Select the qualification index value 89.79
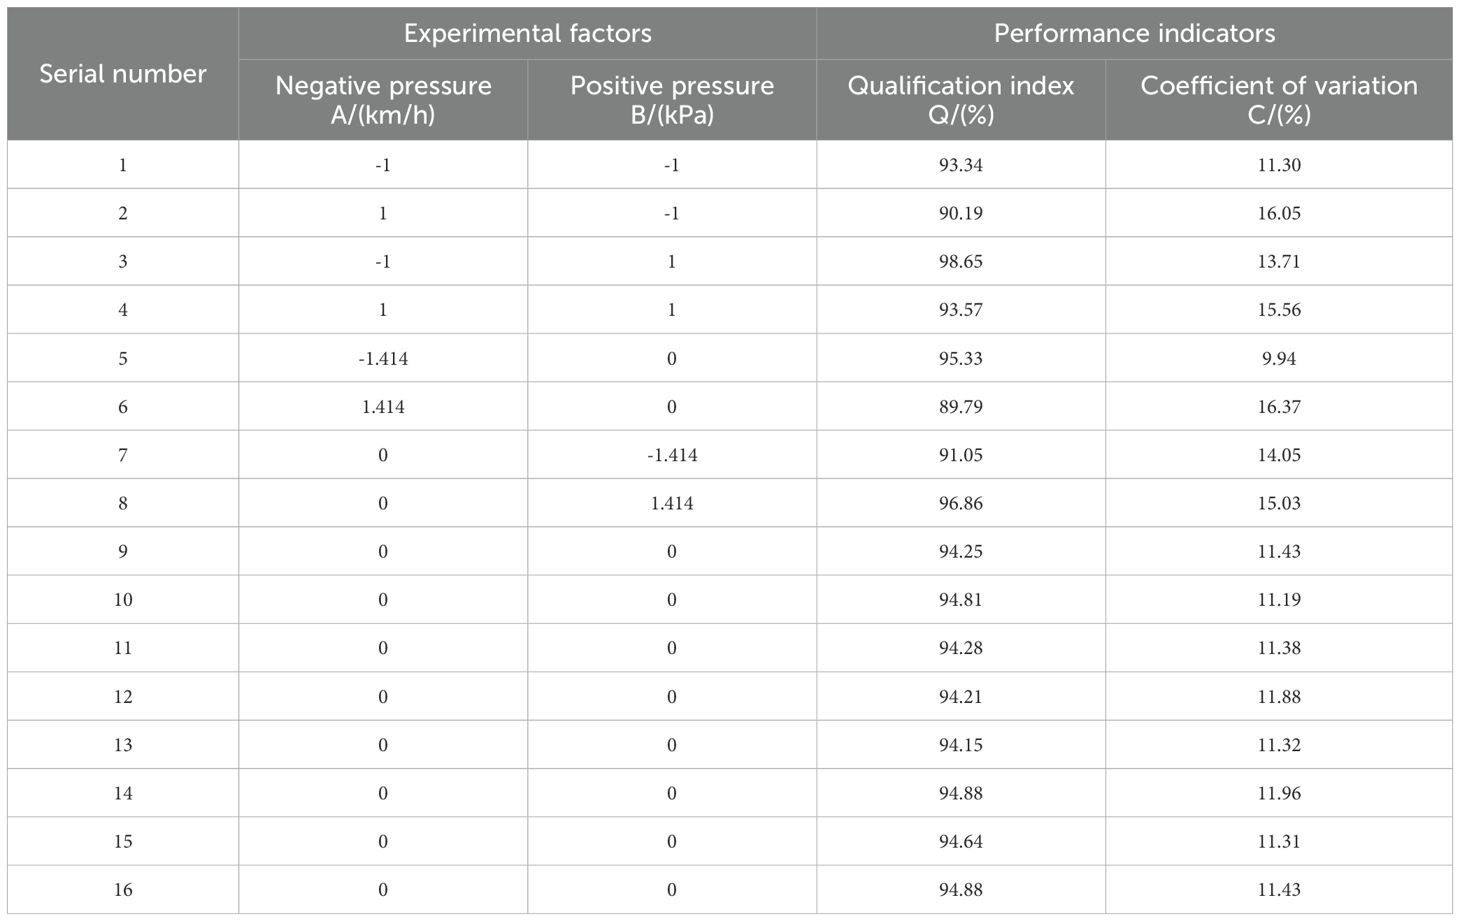Image resolution: width=1460 pixels, height=921 pixels. 960,407
